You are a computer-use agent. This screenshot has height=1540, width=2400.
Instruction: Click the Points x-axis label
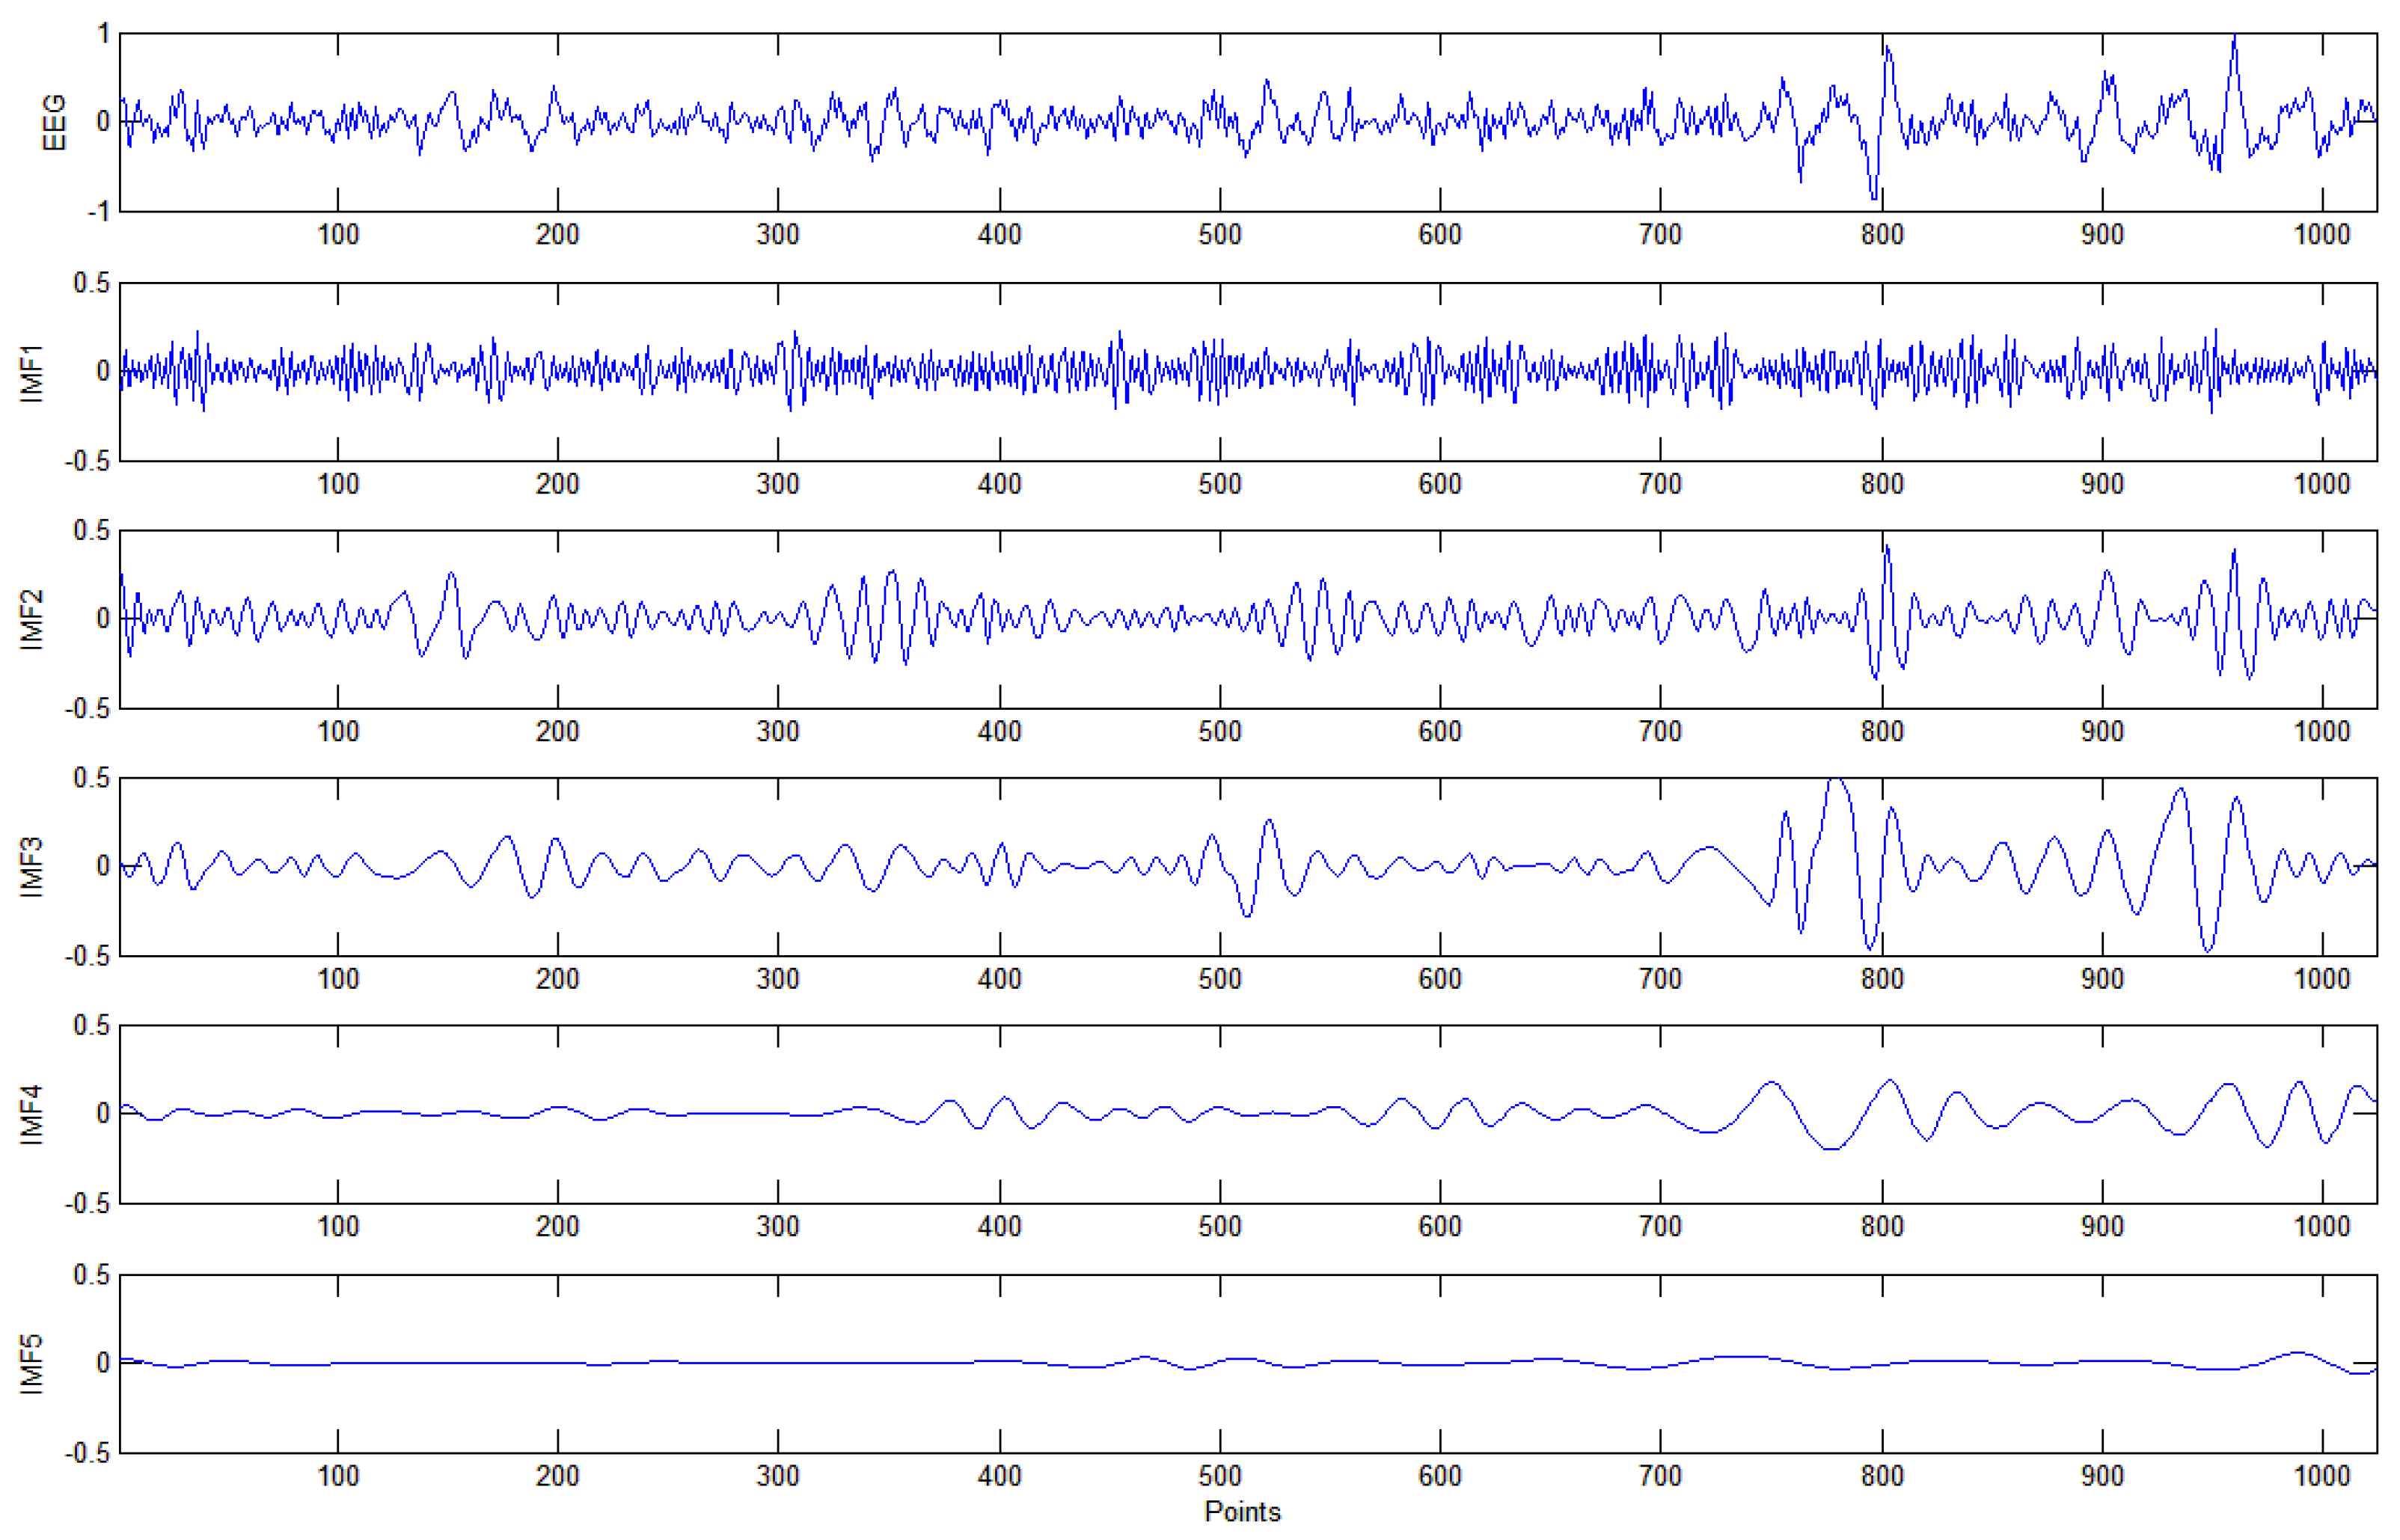point(1242,1511)
